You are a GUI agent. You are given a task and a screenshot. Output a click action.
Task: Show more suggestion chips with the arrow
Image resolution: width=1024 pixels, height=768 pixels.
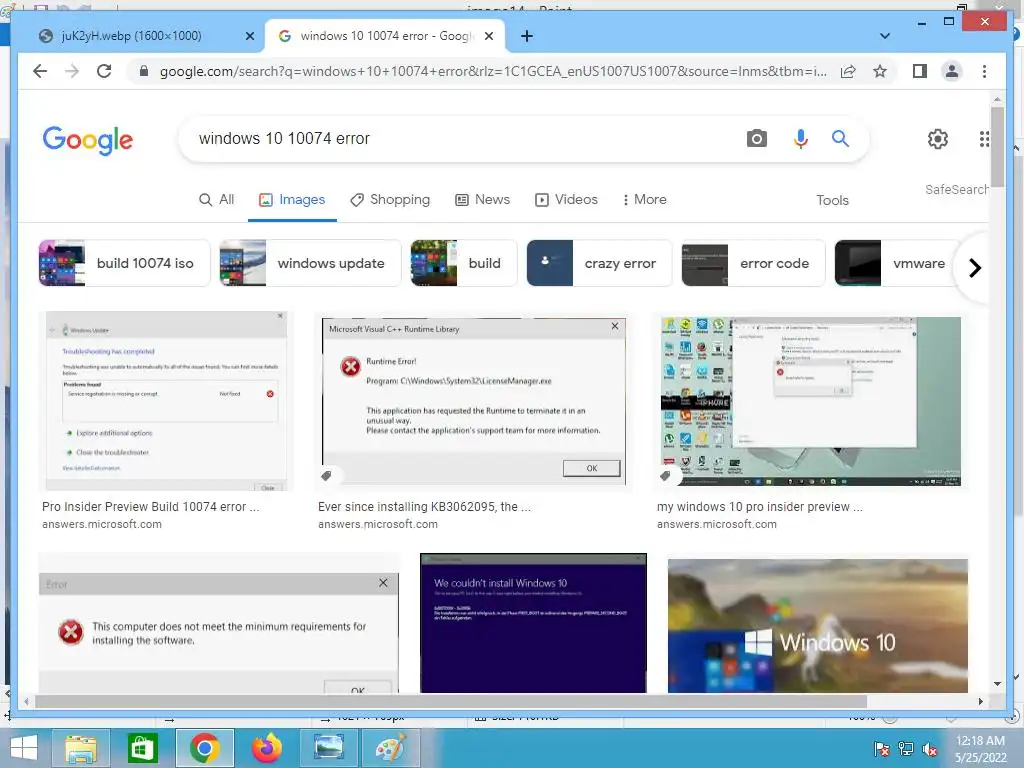click(974, 268)
